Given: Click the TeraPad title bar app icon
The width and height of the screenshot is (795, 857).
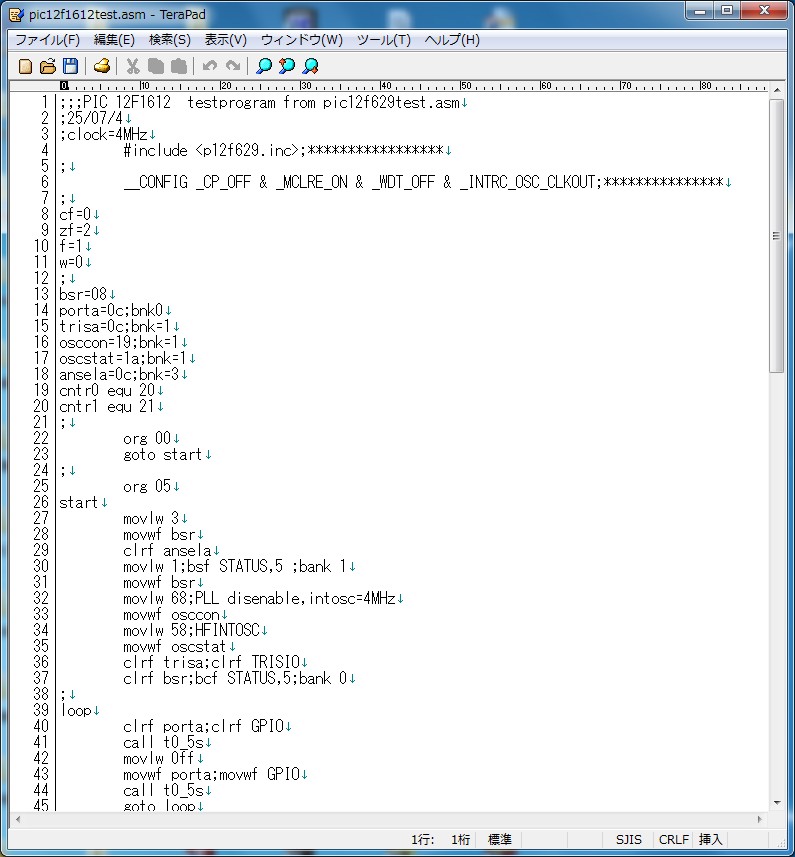Looking at the screenshot, I should tap(16, 14).
